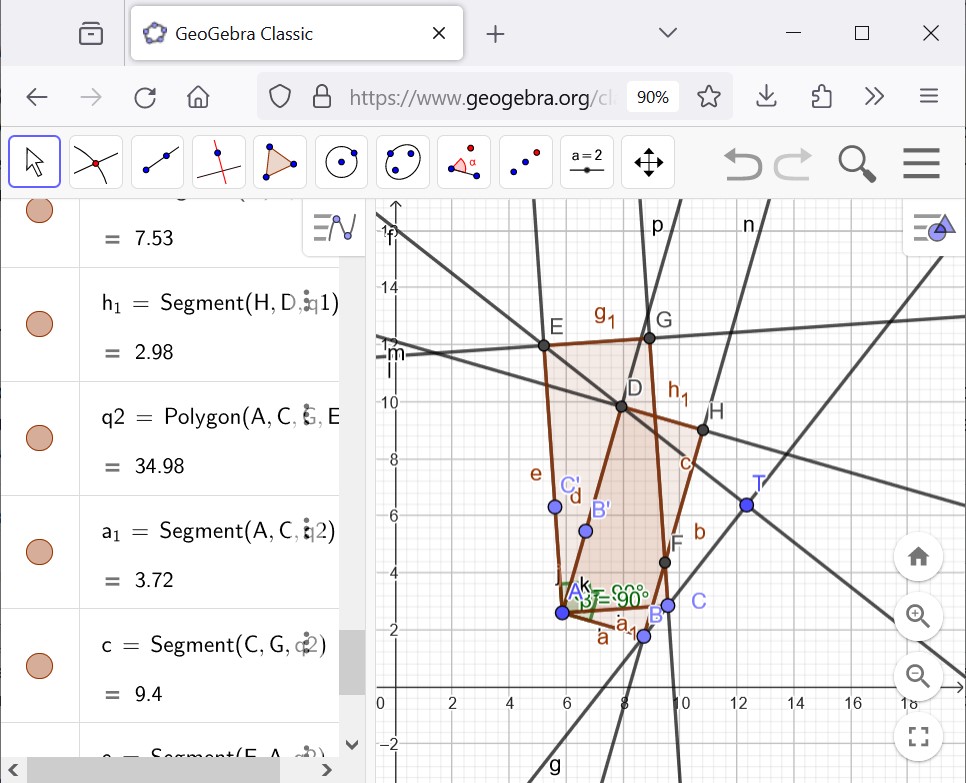Select the Perpendicular line tool
966x783 pixels.
tap(219, 161)
